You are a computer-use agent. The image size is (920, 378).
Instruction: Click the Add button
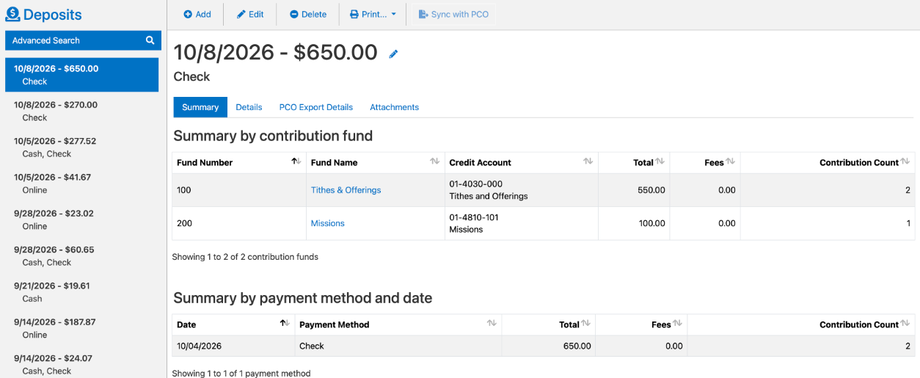[197, 15]
